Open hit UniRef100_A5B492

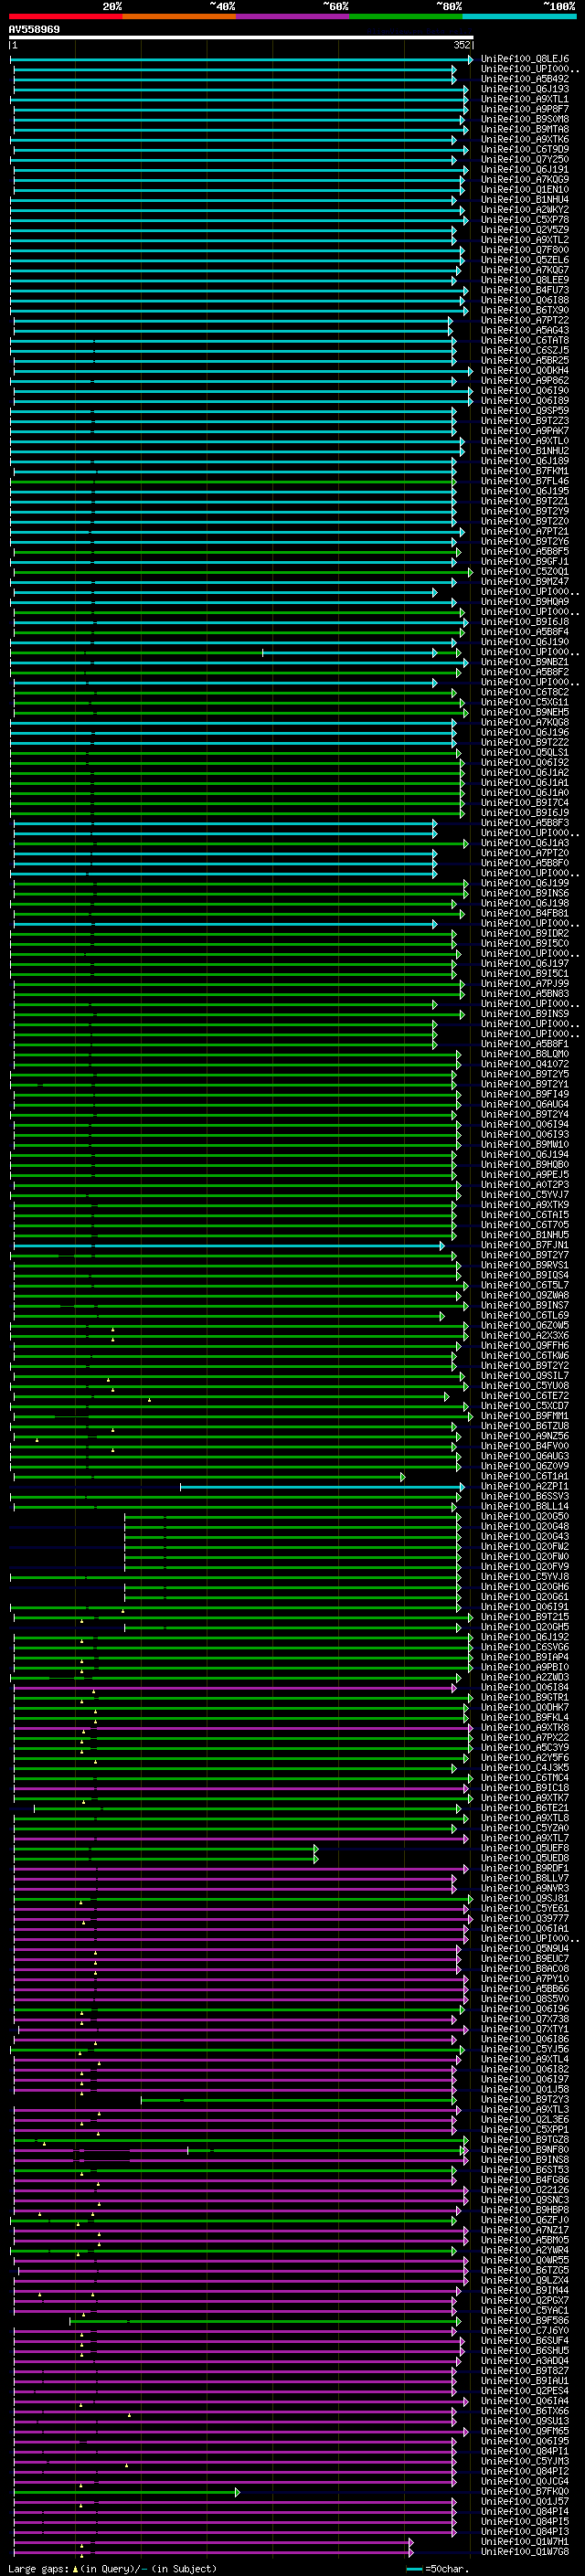525,79
